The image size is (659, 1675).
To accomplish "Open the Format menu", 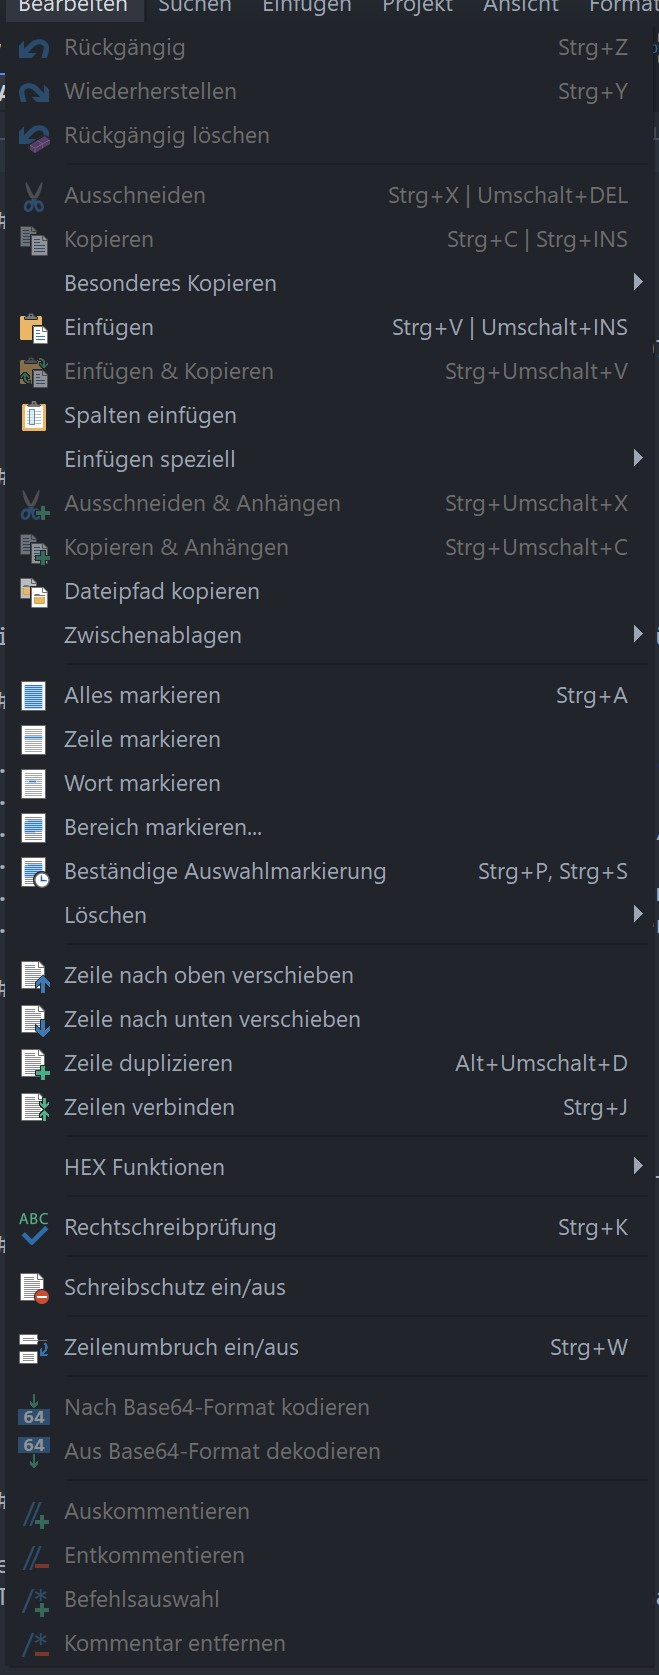I will [622, 6].
